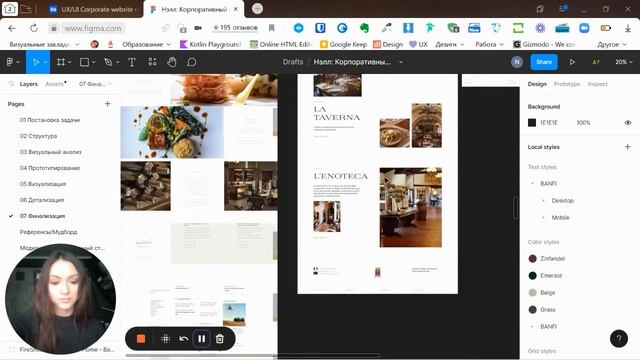Open the Move tool options dropdown arrow
The height and width of the screenshot is (360, 640).
tap(45, 62)
